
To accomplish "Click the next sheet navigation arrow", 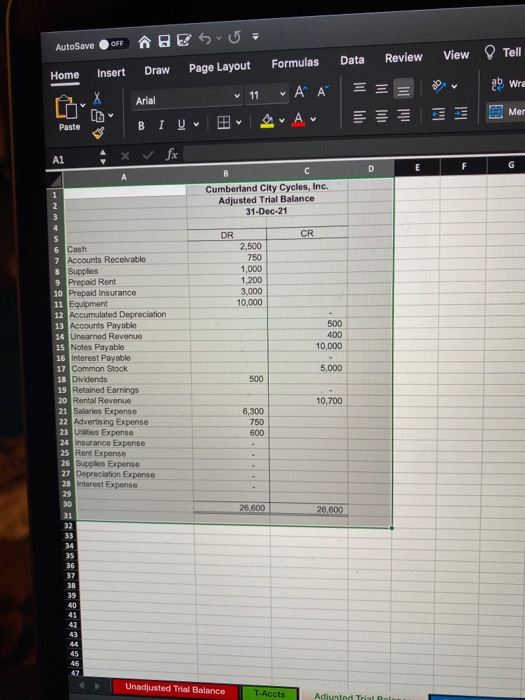I will (97, 686).
